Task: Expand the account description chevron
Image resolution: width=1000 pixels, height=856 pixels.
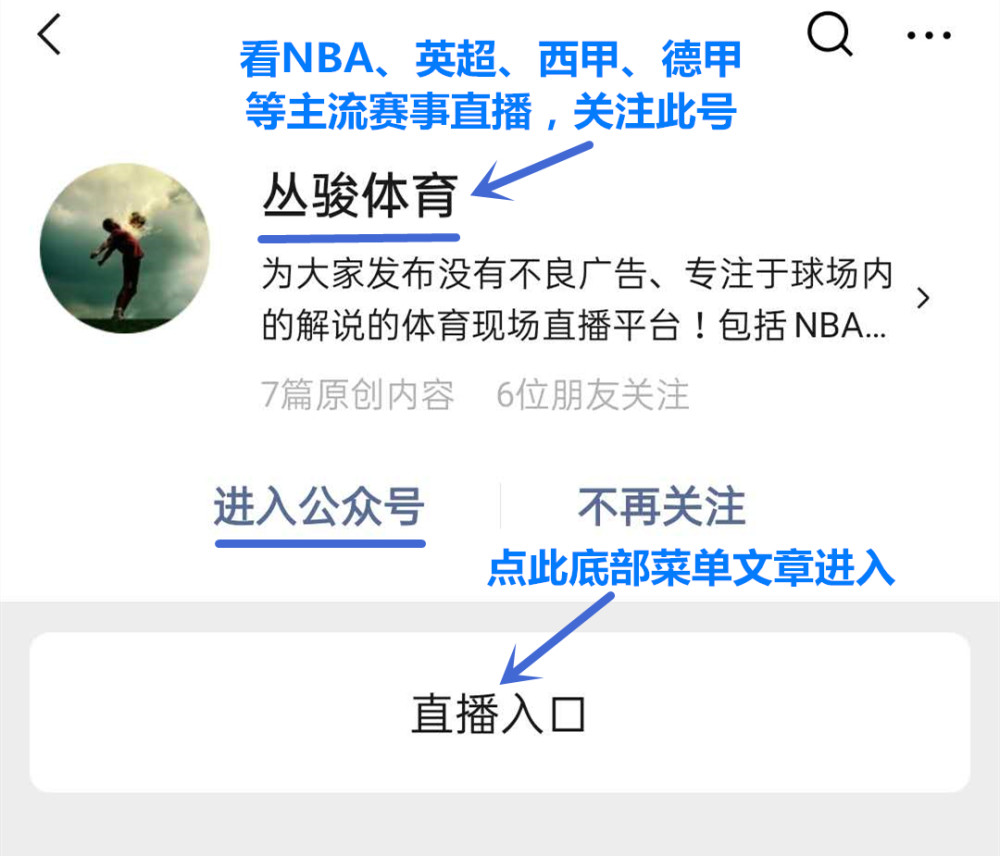Action: pyautogui.click(x=922, y=298)
